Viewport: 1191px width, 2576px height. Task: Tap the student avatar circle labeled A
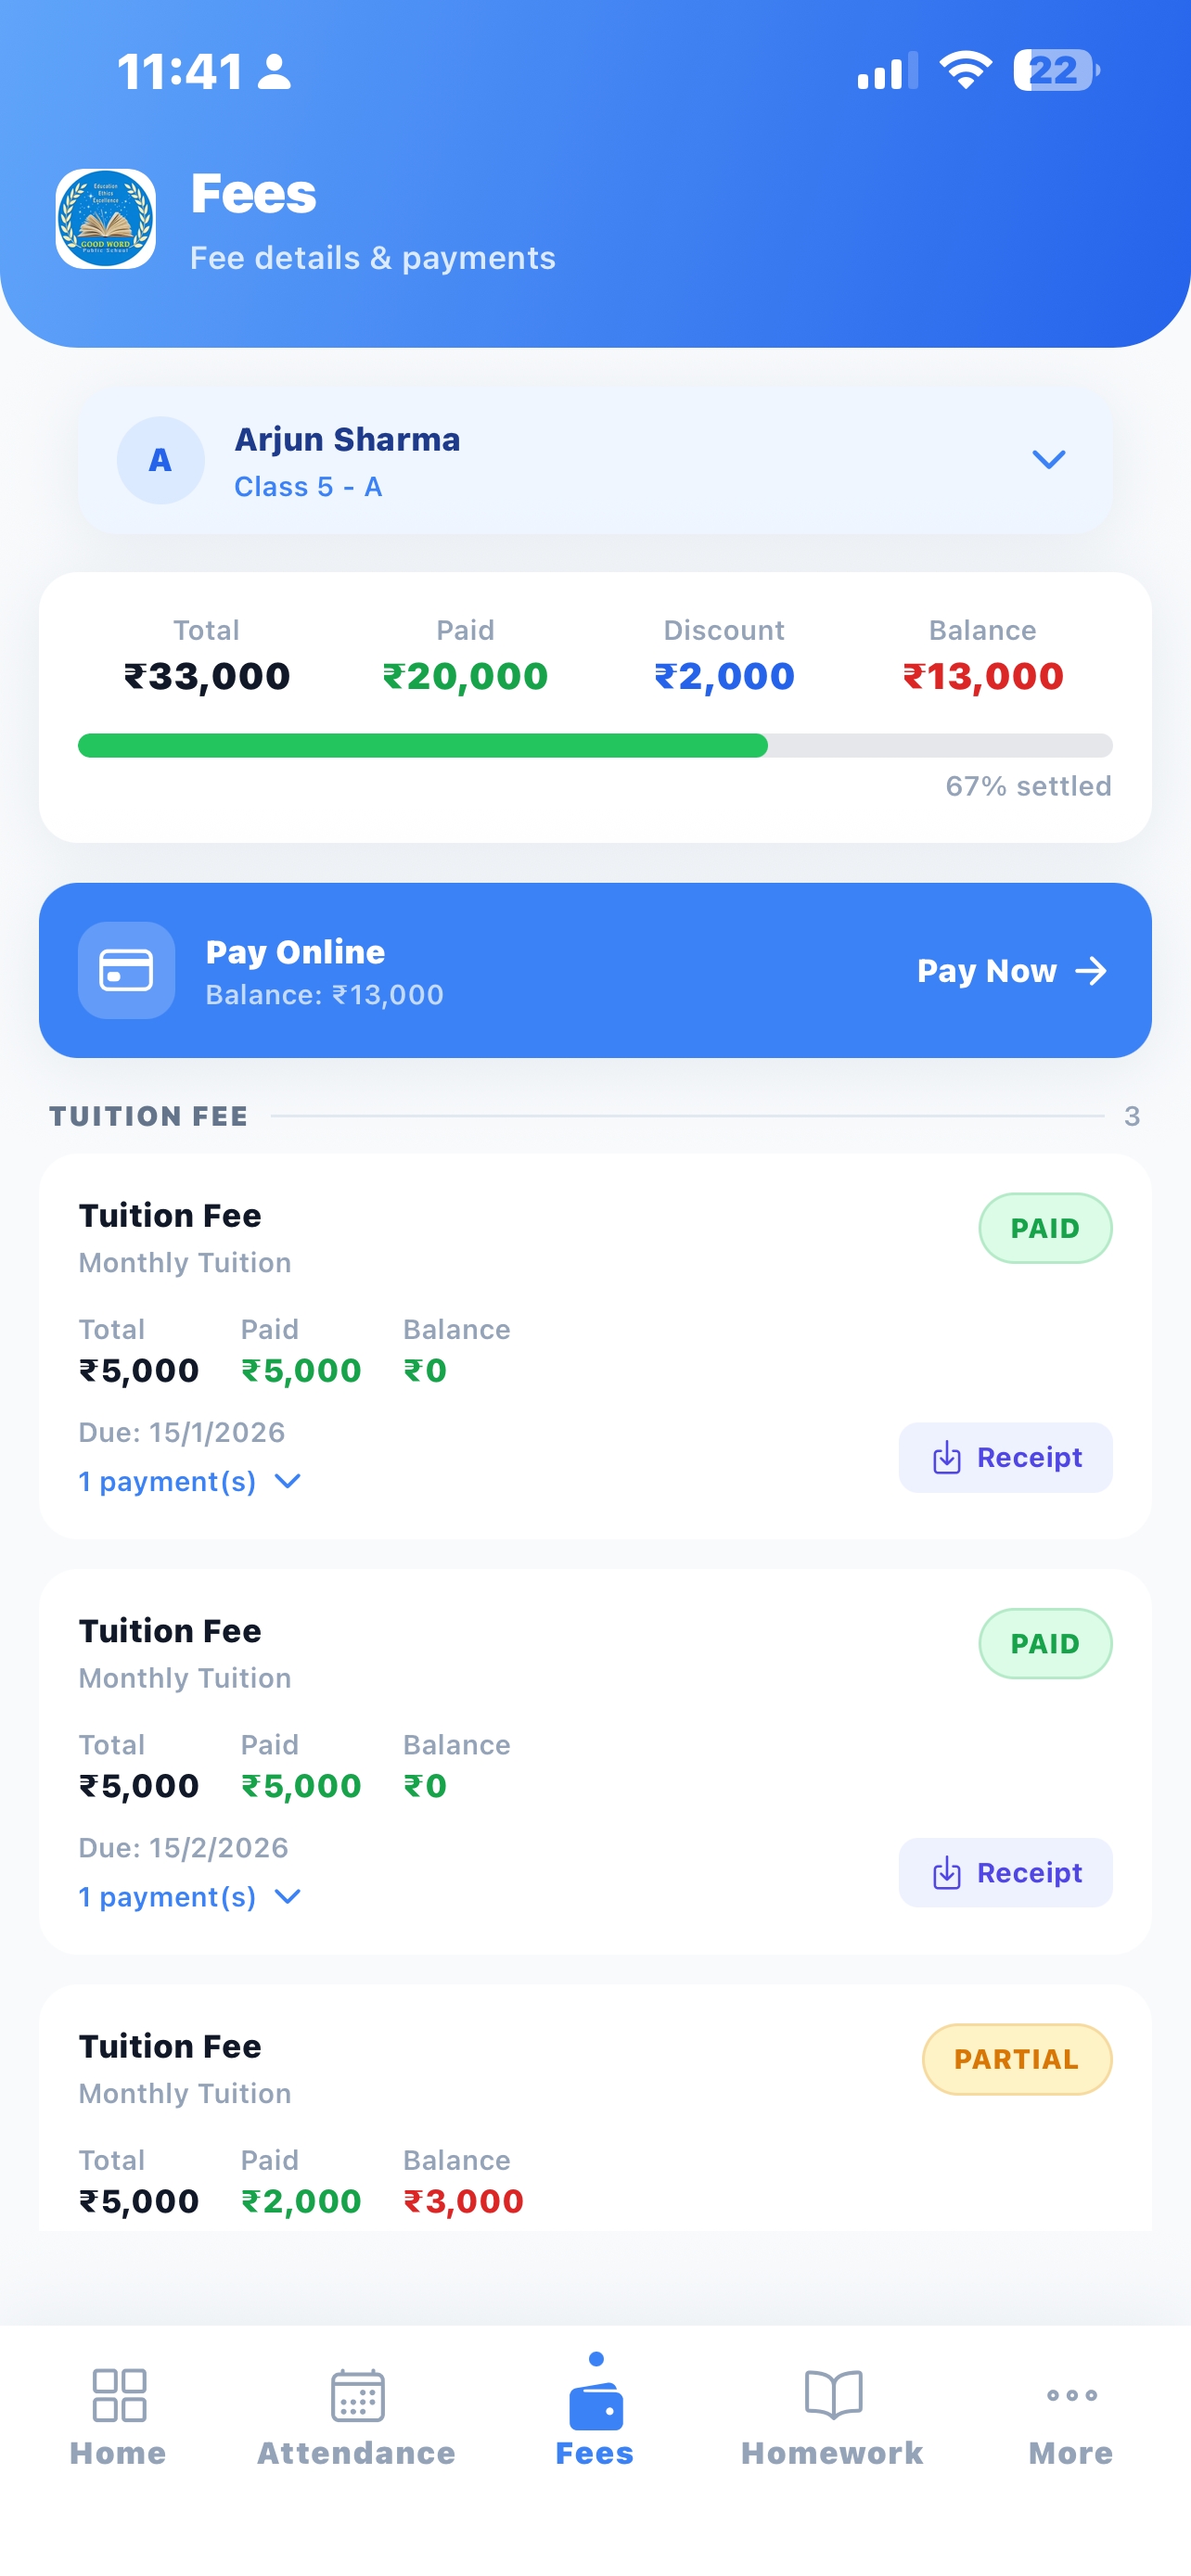(160, 460)
